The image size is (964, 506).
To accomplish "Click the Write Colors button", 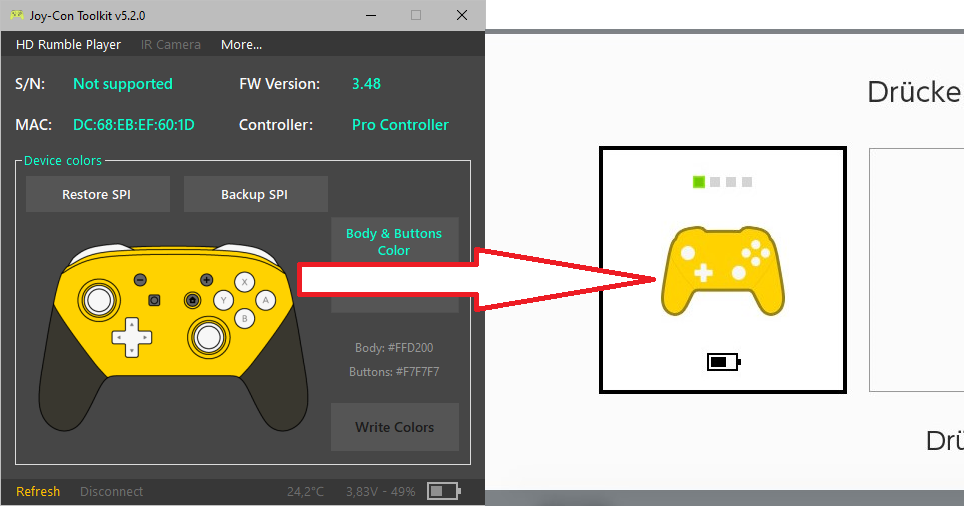I will 395,427.
